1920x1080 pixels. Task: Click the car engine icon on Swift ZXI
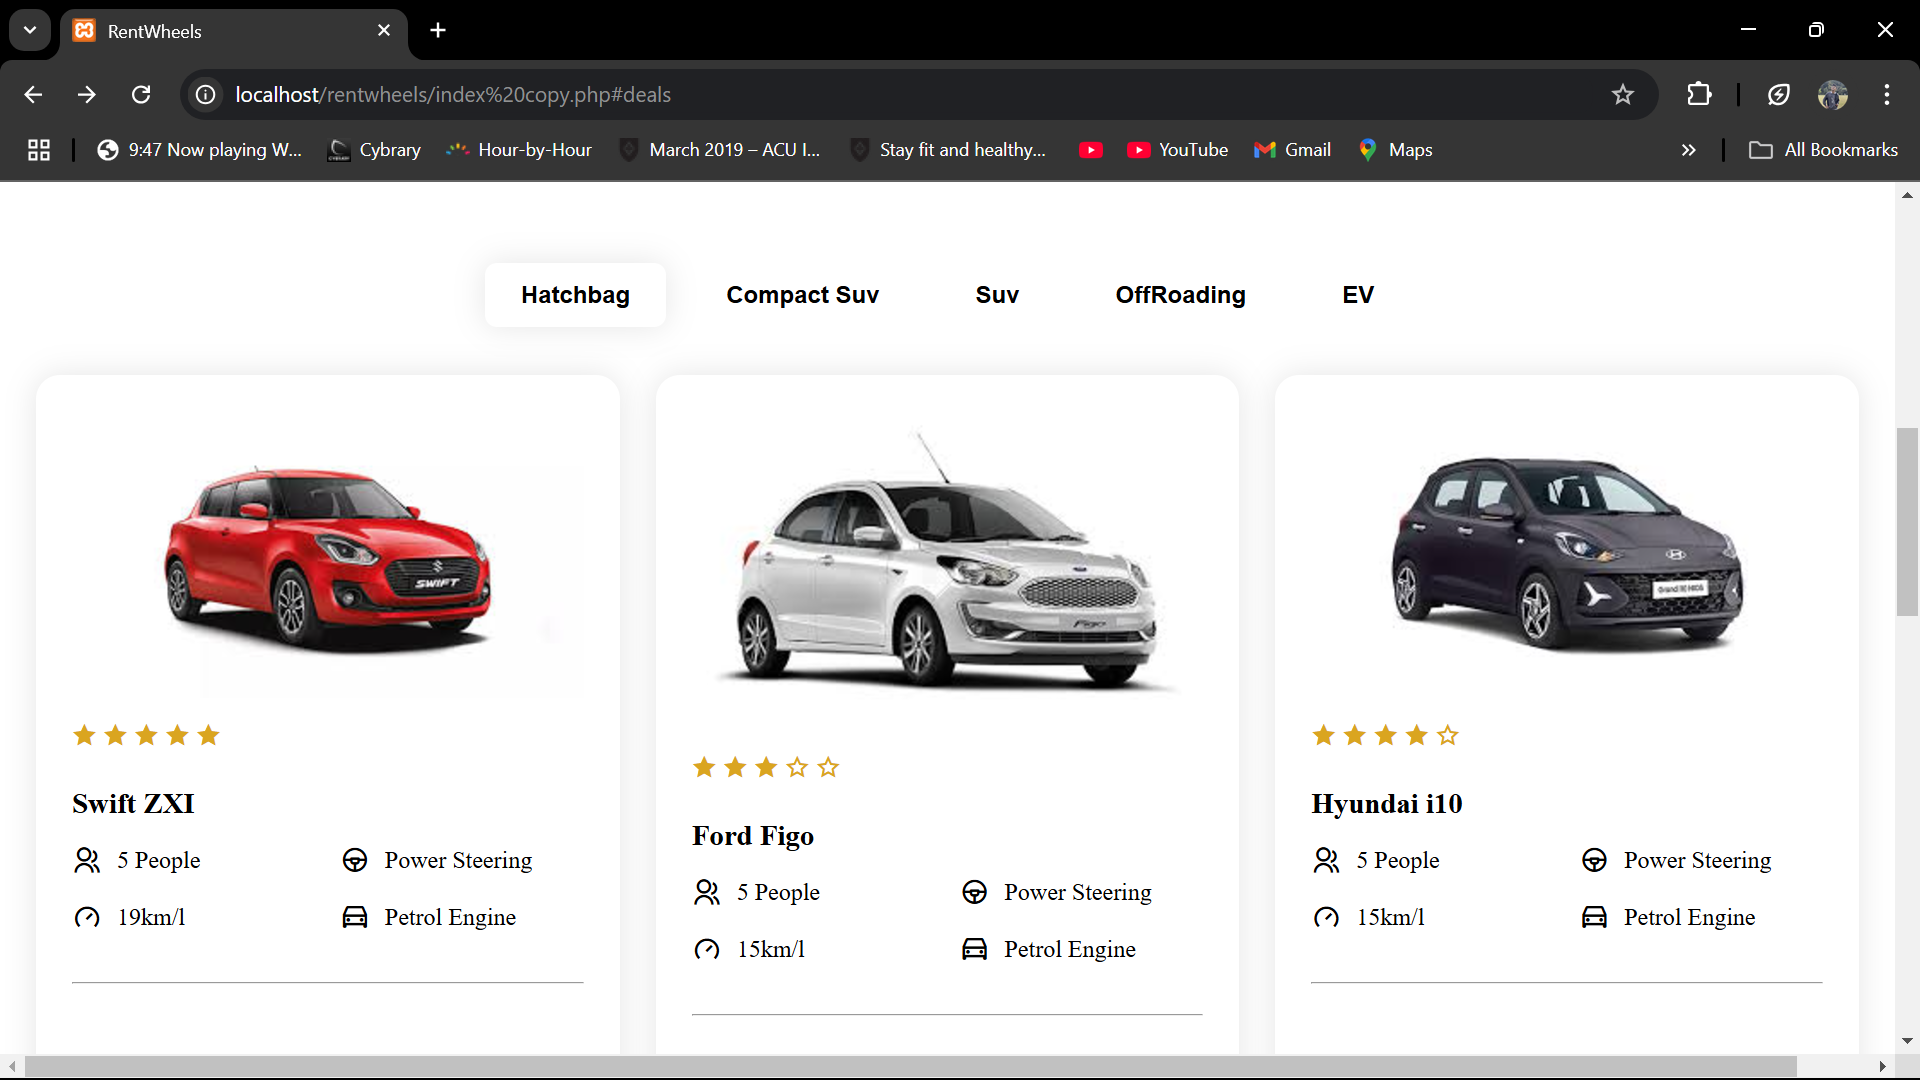[x=355, y=917]
